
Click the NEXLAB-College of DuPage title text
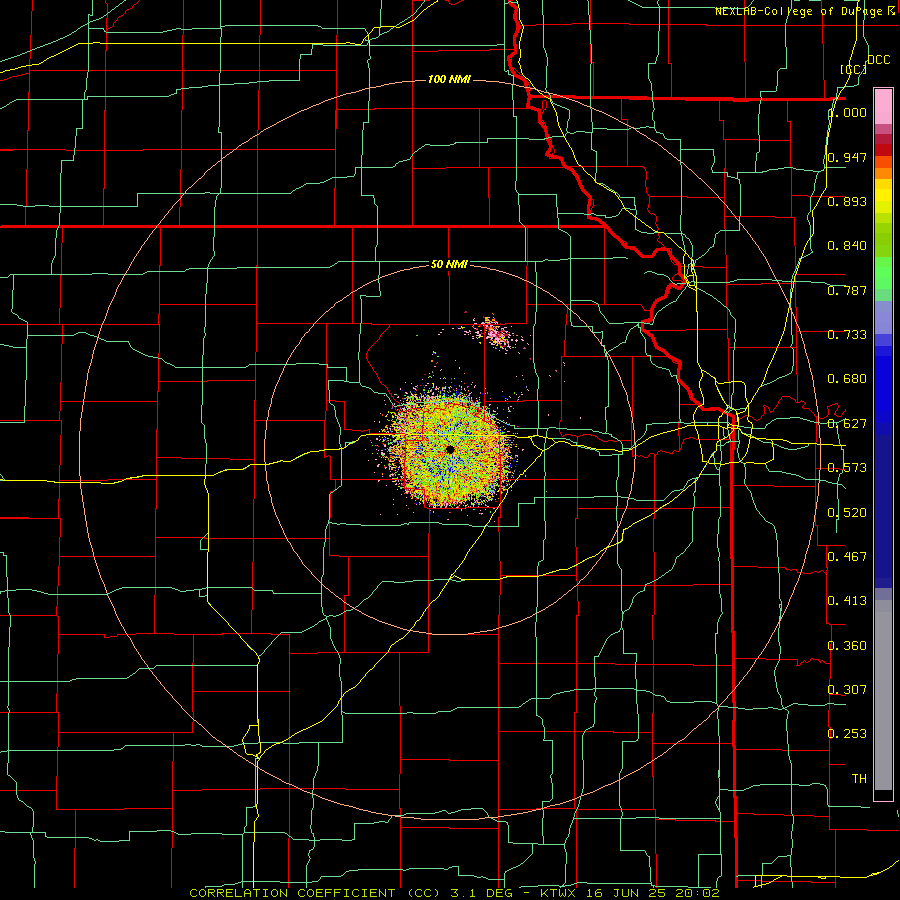click(x=804, y=11)
